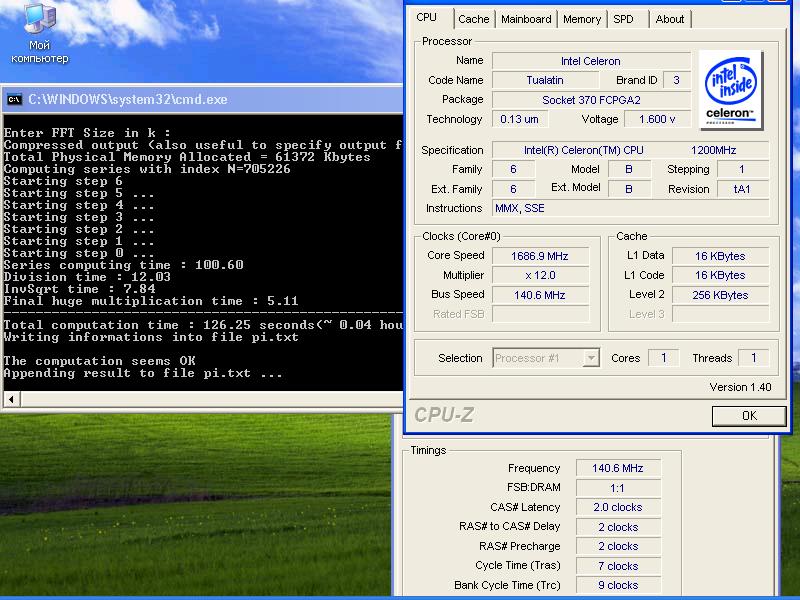This screenshot has width=800, height=600.
Task: Click the 0.13 um technology value
Action: tap(519, 119)
